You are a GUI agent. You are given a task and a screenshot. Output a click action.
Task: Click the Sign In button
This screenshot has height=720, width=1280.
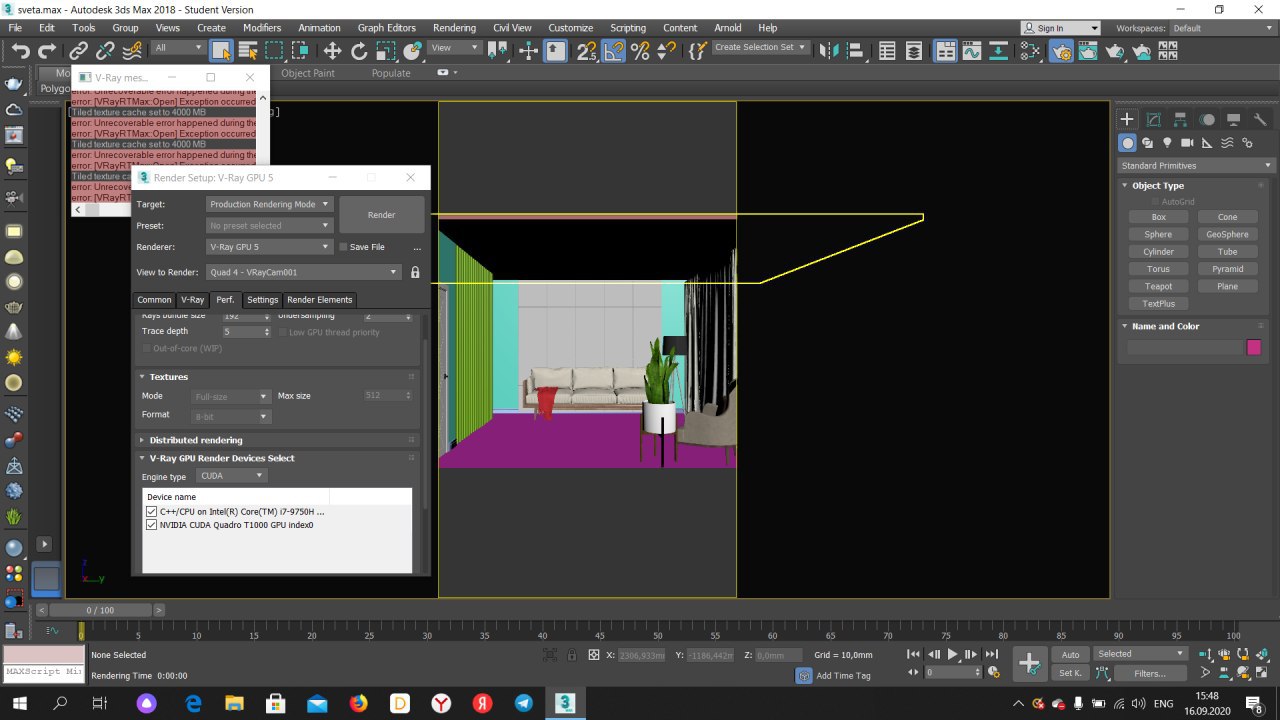click(x=1058, y=28)
